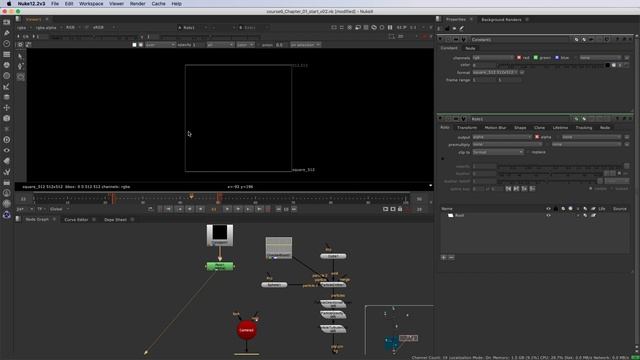Open the Transform nodes move icon
Screen dimensions: 640x360
coord(7,108)
